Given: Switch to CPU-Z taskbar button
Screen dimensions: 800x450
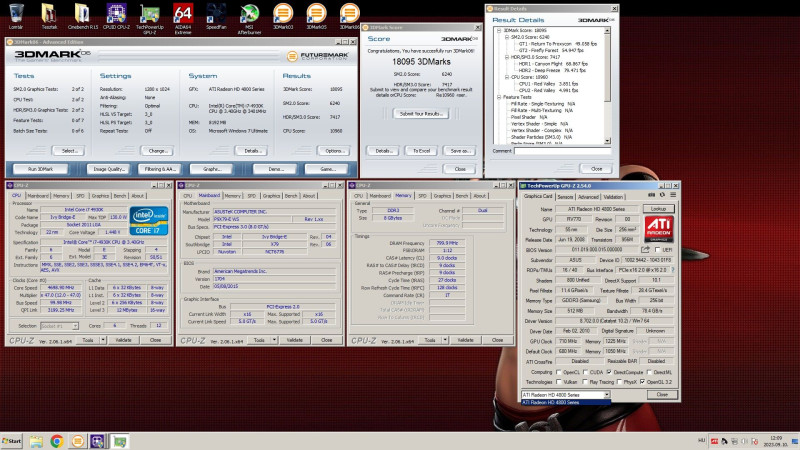Looking at the screenshot, I should click(97, 441).
